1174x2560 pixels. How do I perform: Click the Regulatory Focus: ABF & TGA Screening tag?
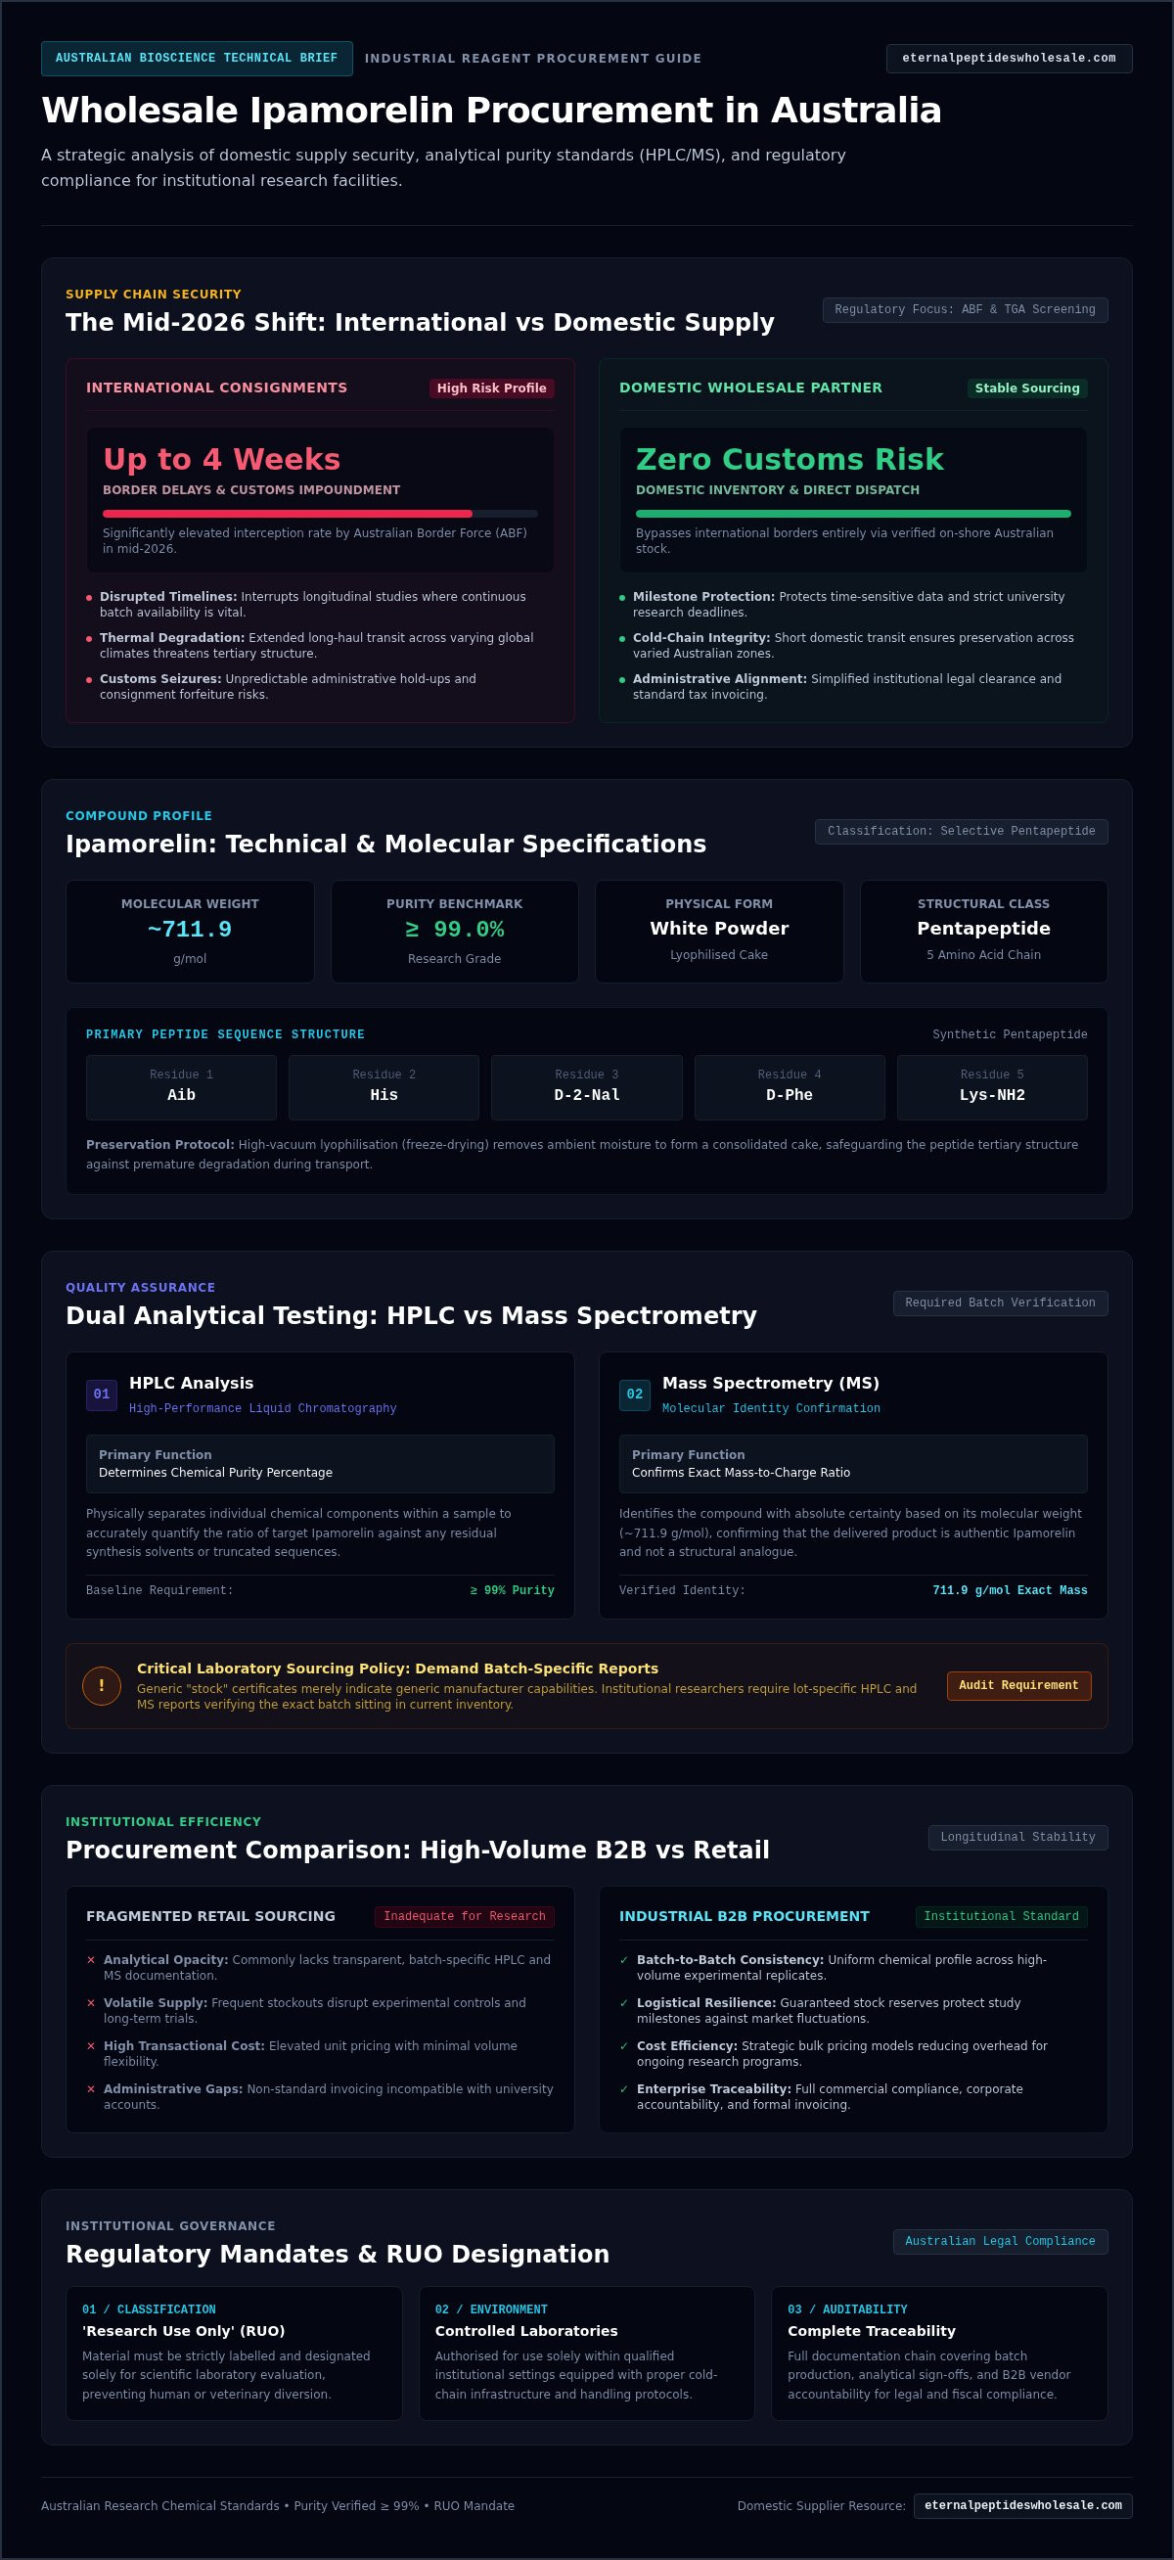pyautogui.click(x=965, y=310)
